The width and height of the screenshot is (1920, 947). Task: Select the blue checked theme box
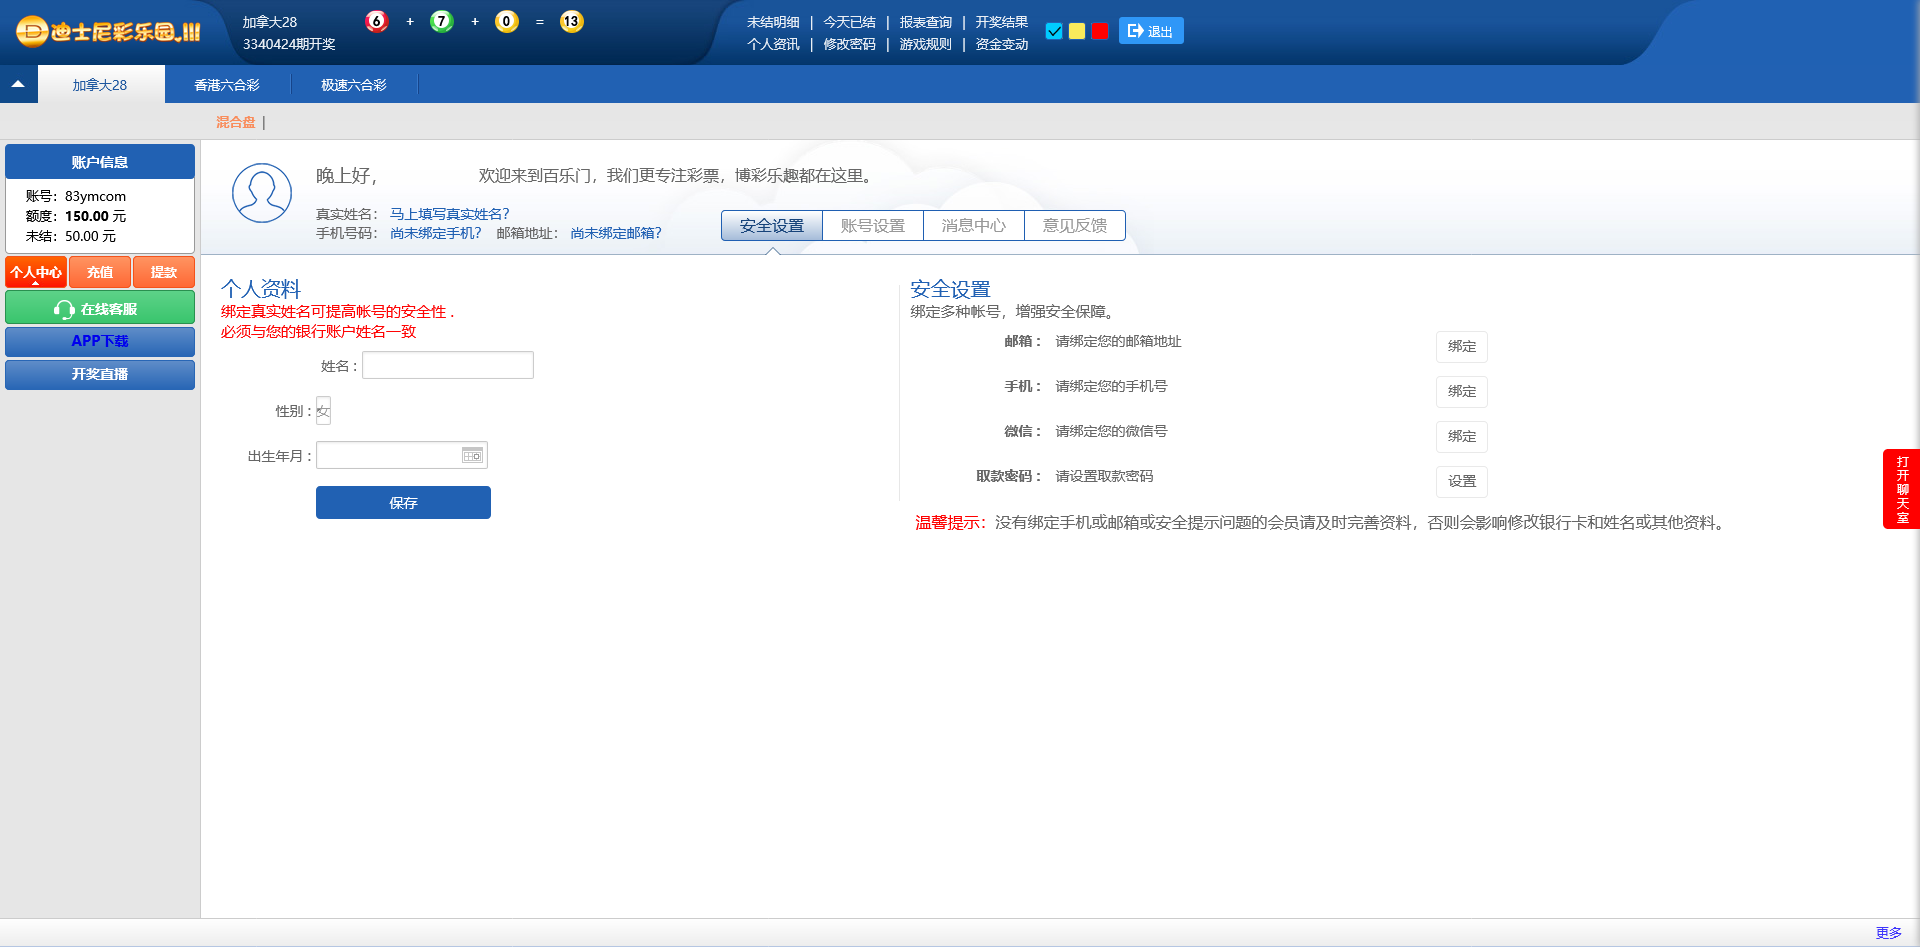coord(1054,31)
